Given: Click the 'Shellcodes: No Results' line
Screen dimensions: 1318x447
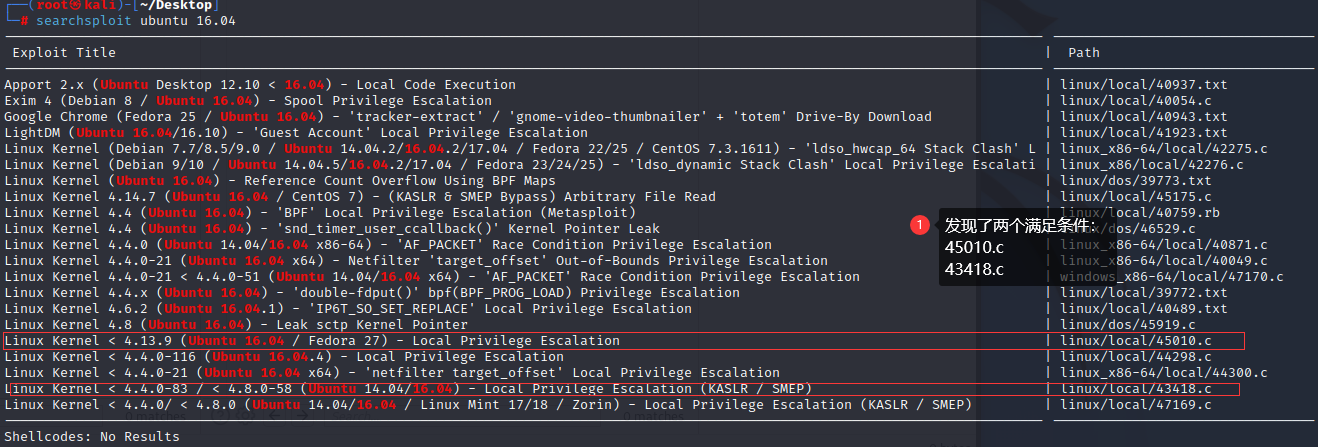Looking at the screenshot, I should [x=92, y=437].
